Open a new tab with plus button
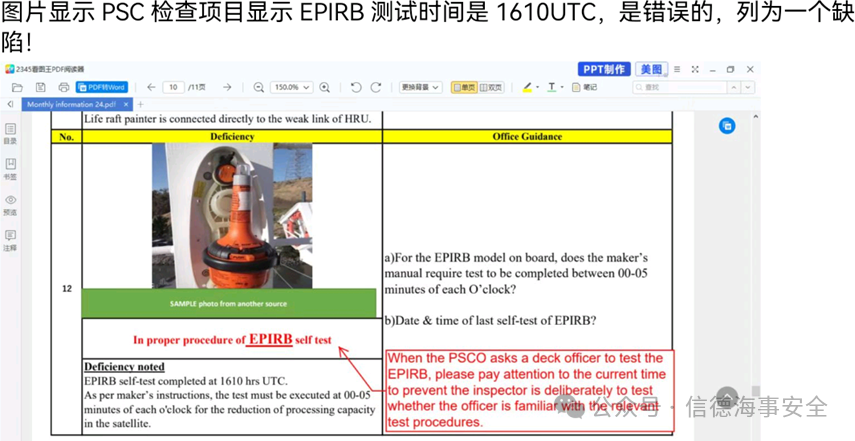The height and width of the screenshot is (441, 855). pos(141,104)
